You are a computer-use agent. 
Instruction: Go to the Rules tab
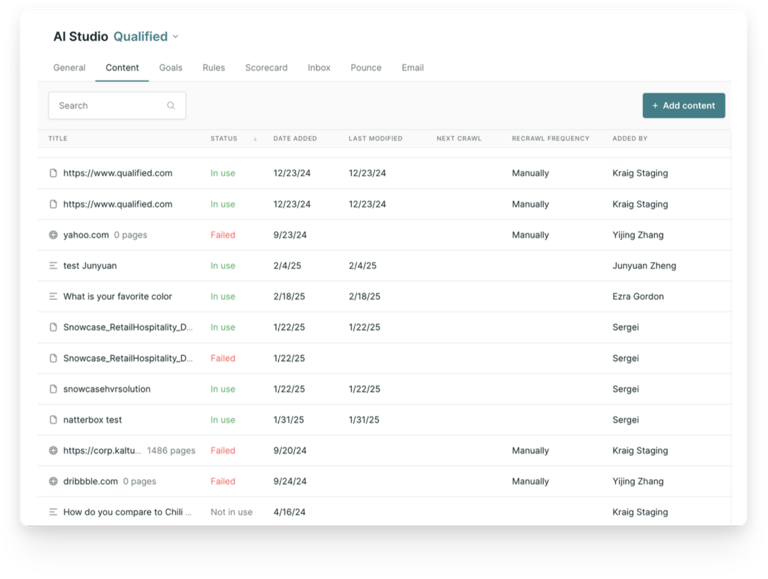[x=214, y=68]
